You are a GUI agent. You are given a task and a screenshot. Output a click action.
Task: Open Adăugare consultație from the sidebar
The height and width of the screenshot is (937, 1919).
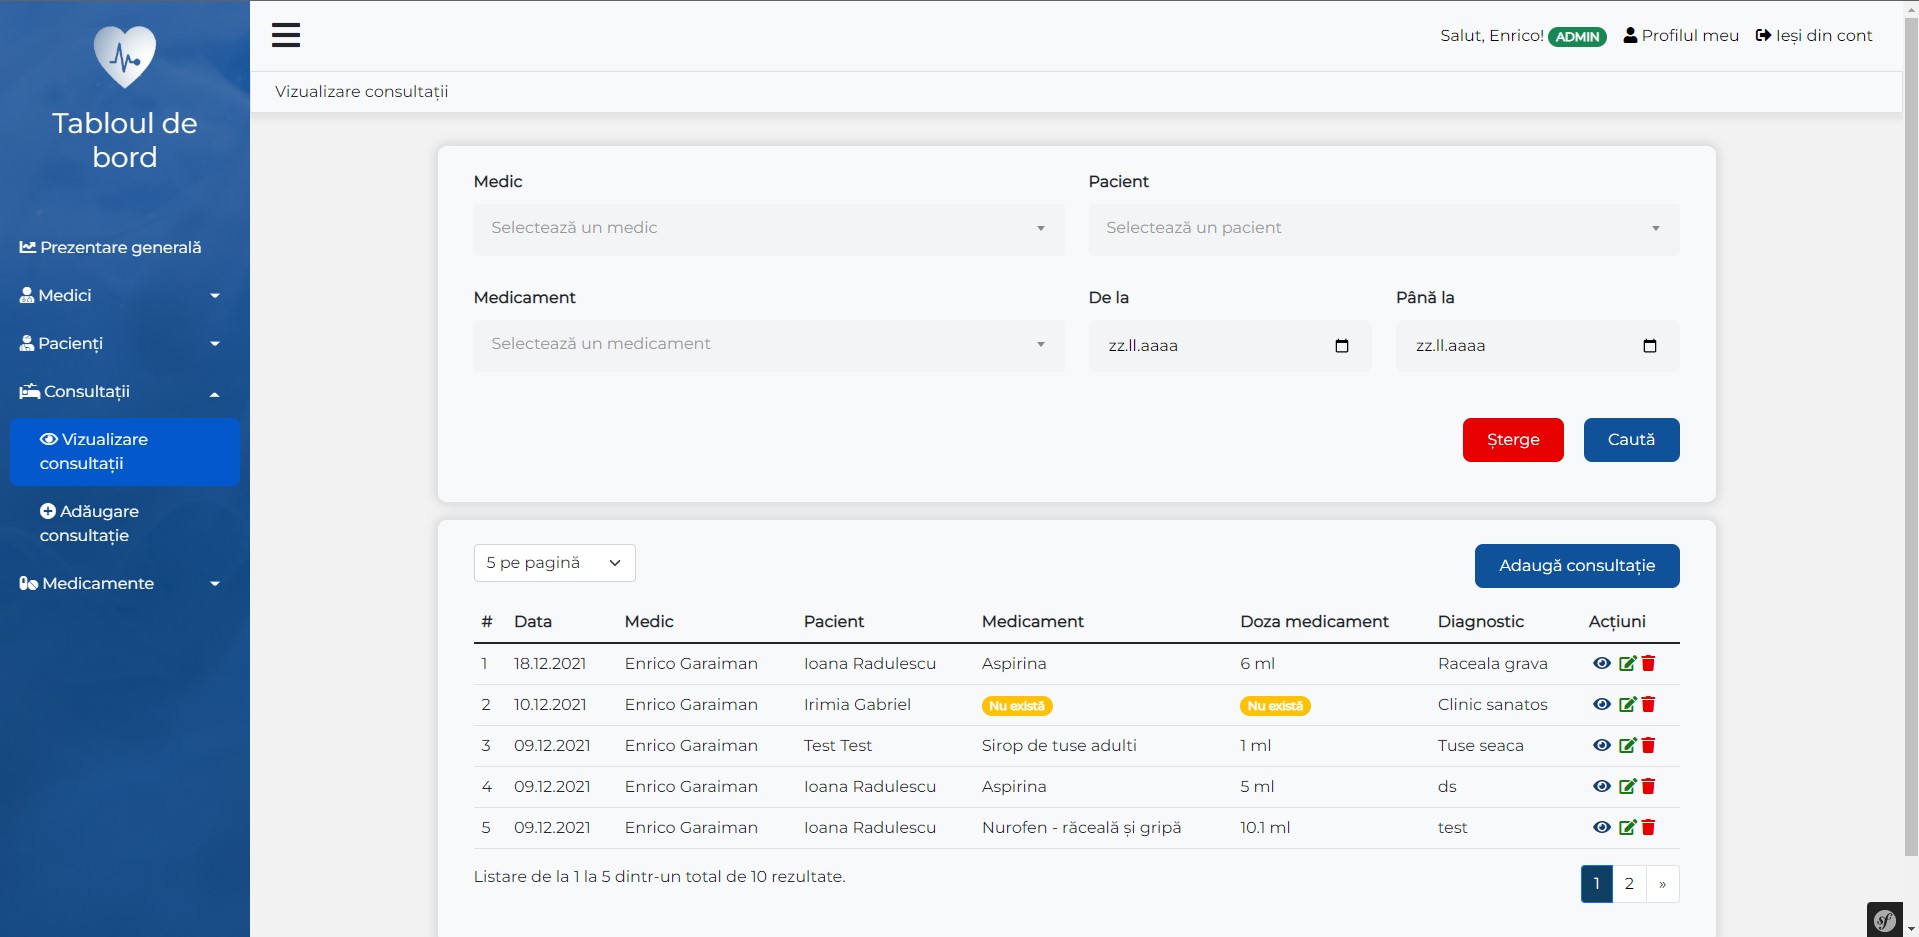(x=98, y=523)
